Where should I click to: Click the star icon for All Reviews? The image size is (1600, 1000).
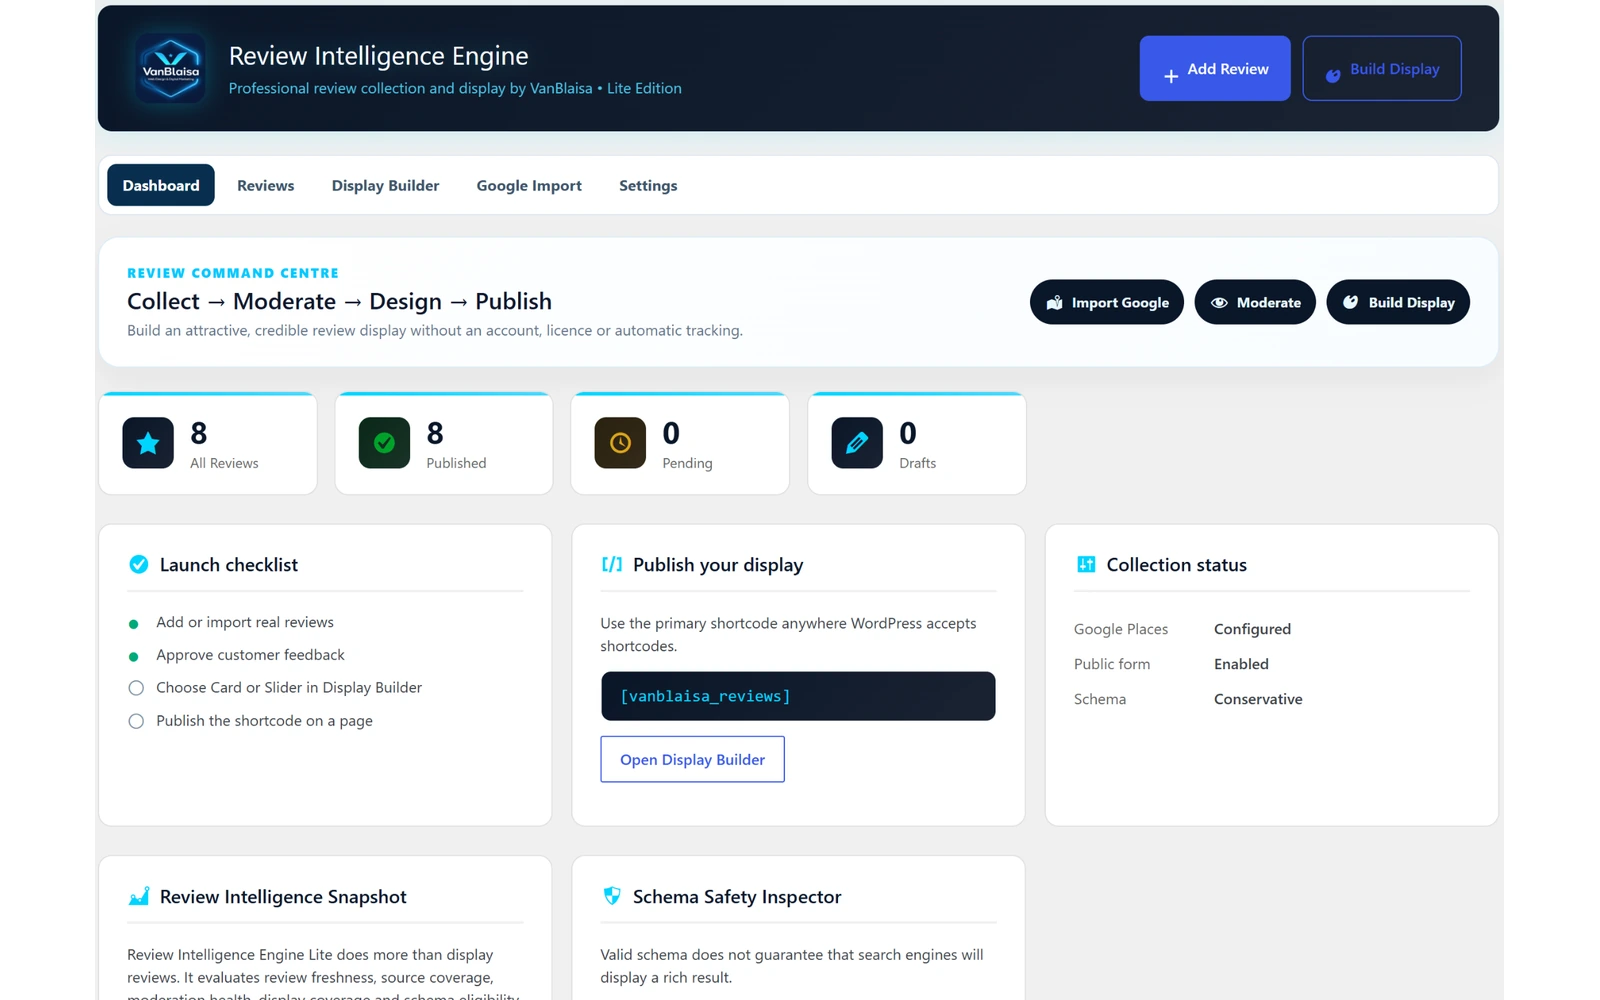[x=148, y=443]
